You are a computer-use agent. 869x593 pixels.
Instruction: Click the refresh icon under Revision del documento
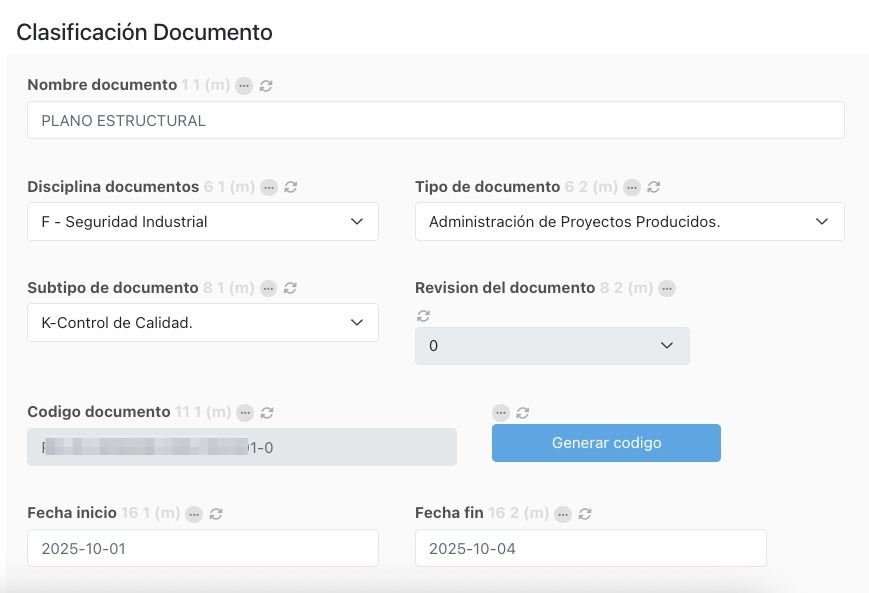point(423,315)
